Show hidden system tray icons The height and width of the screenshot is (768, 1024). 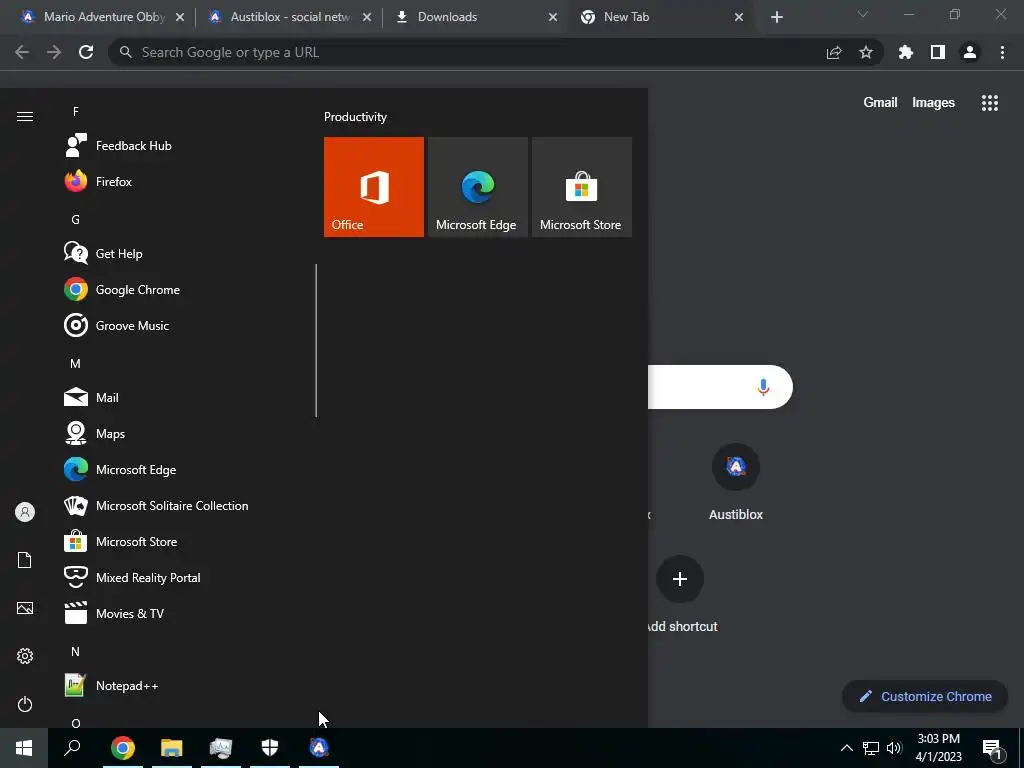click(x=846, y=748)
